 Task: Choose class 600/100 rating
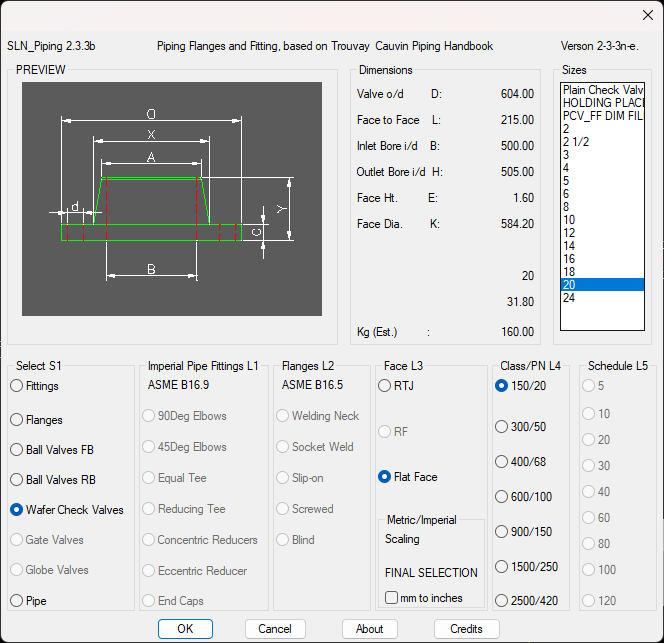[x=523, y=496]
